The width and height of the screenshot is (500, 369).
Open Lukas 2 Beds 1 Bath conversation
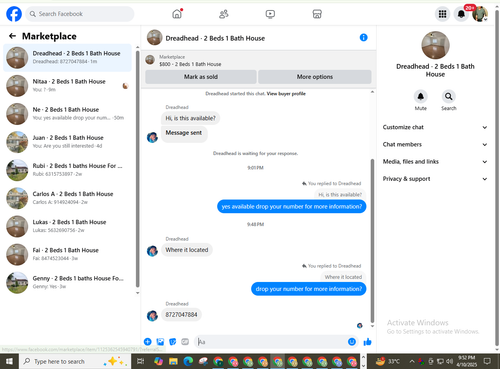tap(68, 226)
